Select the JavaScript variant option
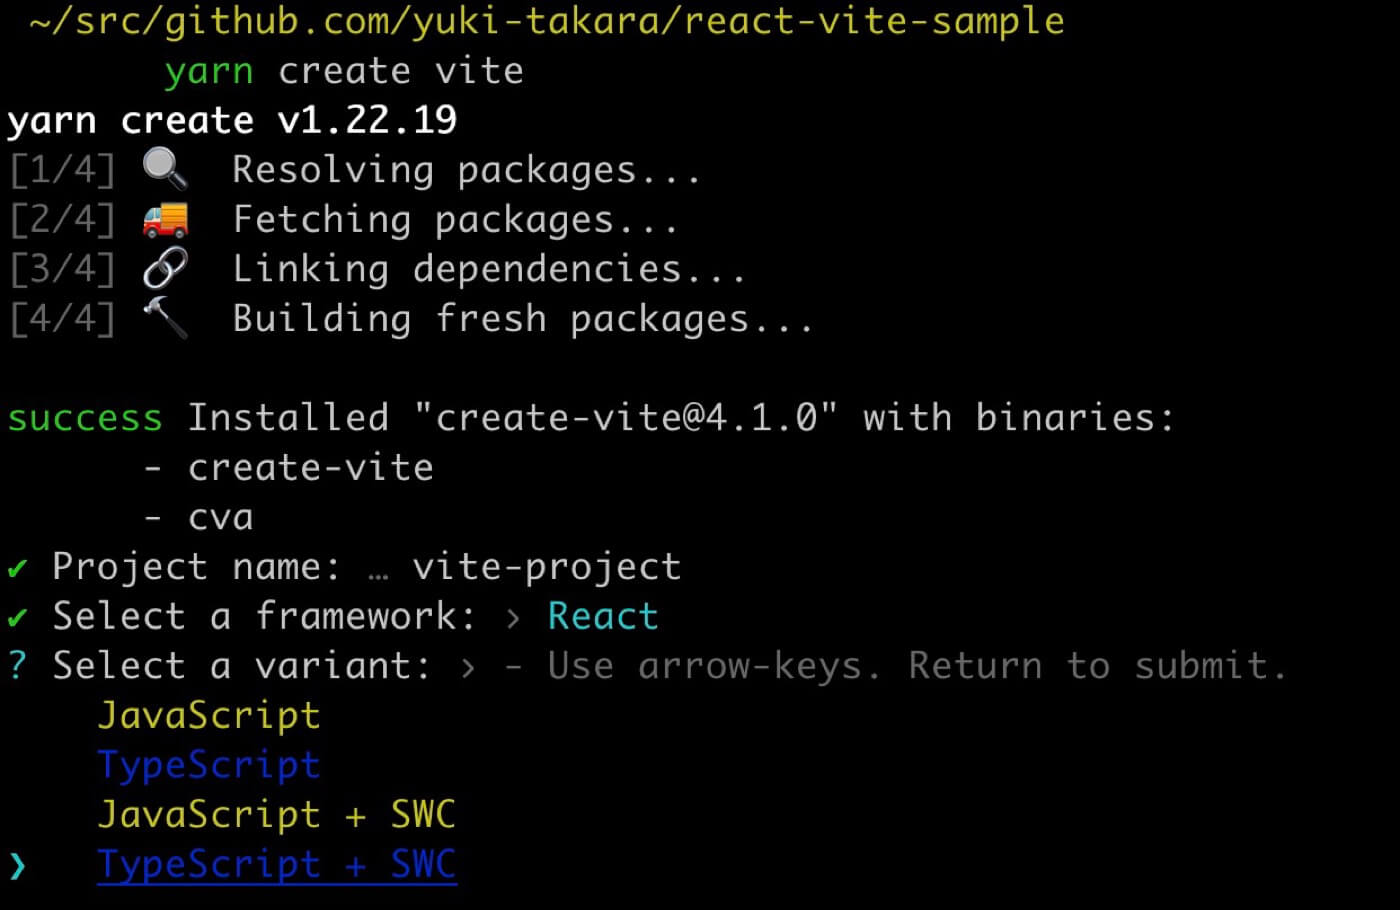 click(x=209, y=716)
